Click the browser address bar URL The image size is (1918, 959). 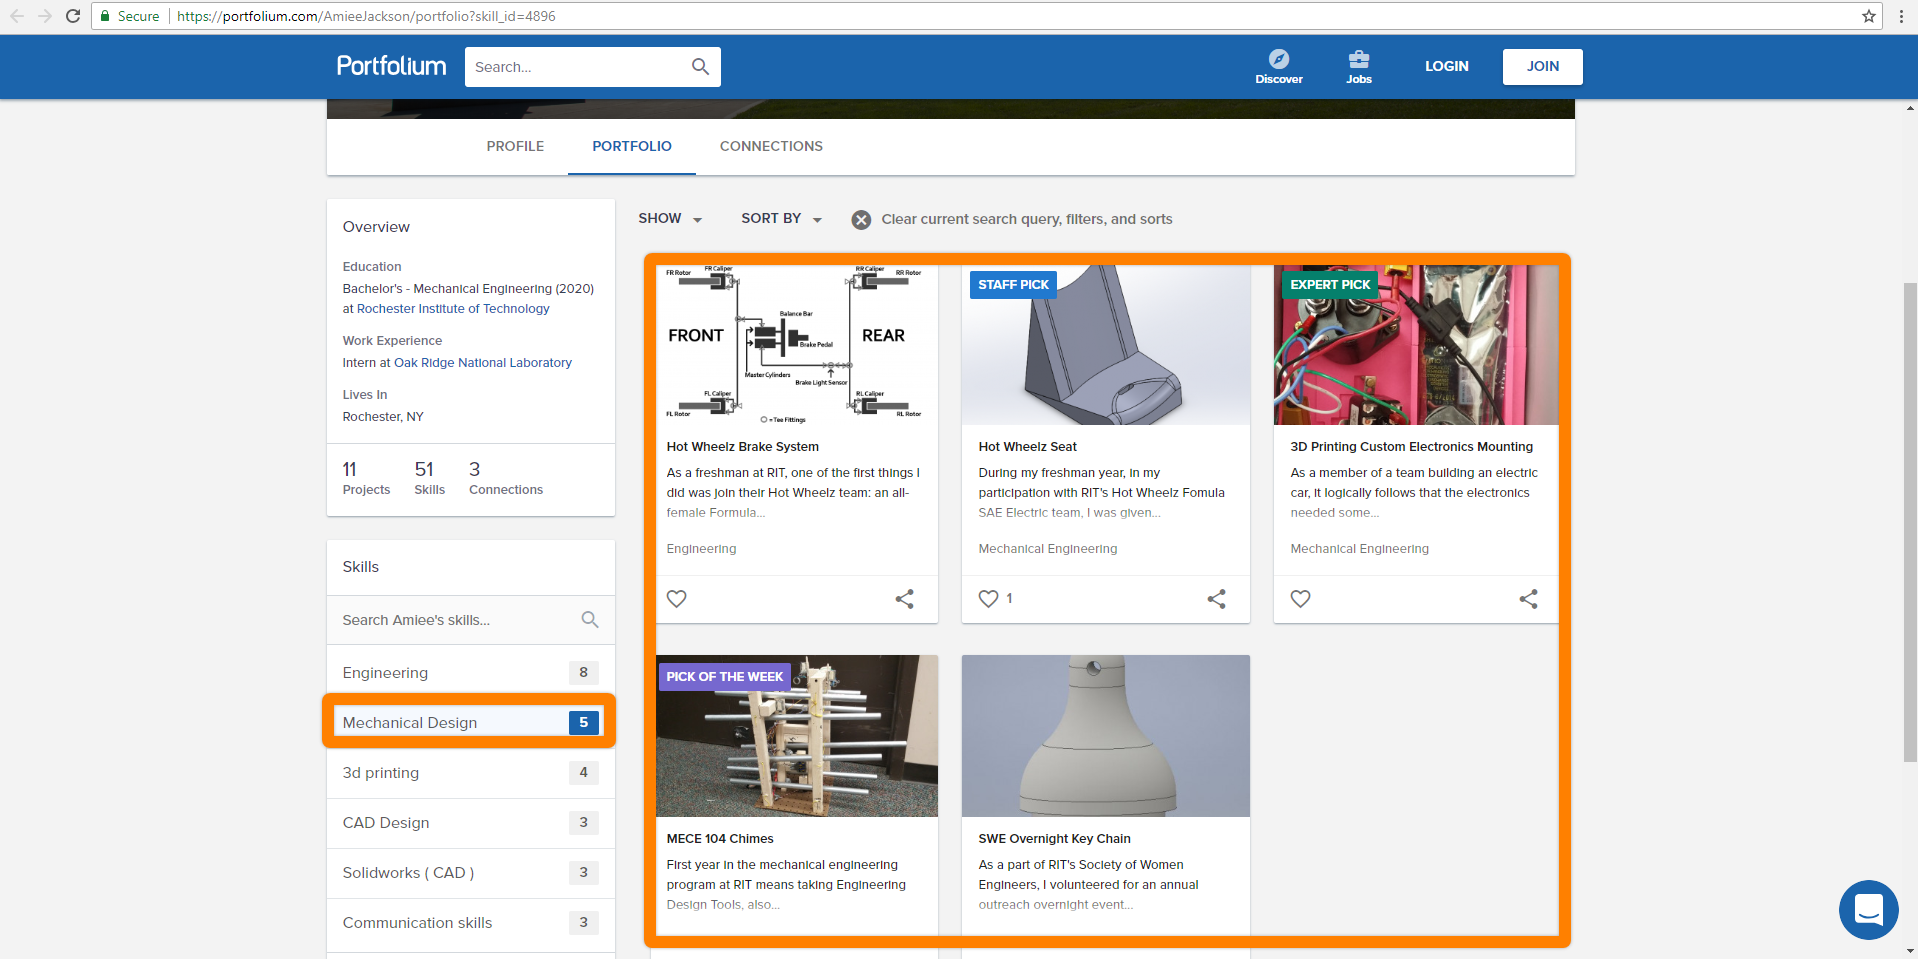tap(366, 16)
